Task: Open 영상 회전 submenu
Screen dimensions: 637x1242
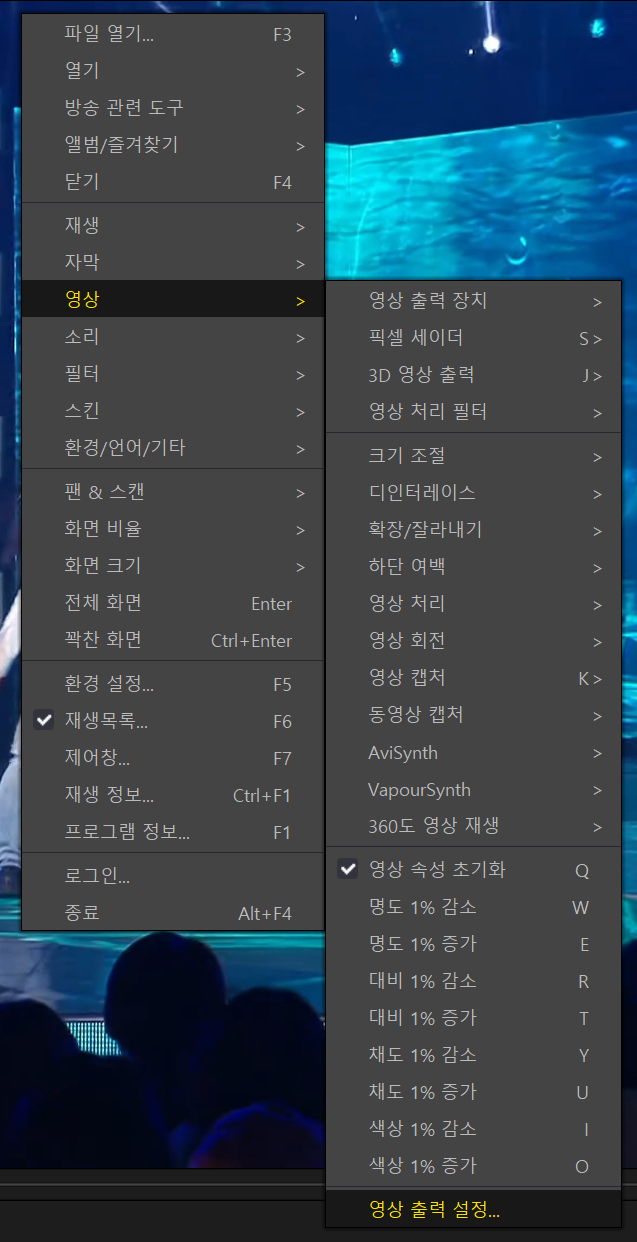Action: (x=473, y=641)
